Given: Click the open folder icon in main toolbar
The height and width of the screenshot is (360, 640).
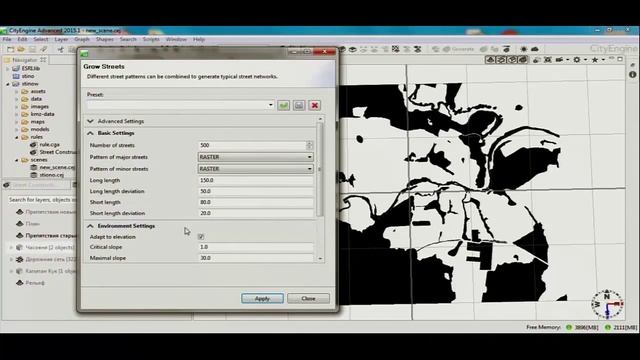Looking at the screenshot, I should [x=21, y=49].
